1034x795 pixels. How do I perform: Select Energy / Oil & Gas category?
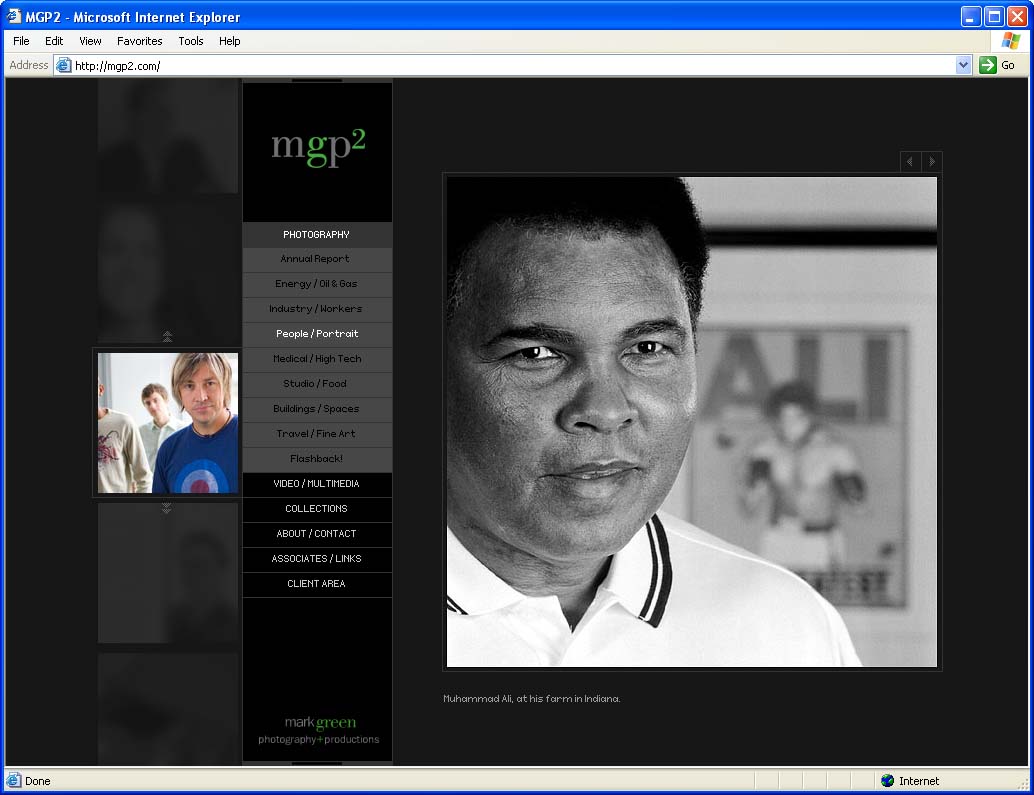click(316, 284)
